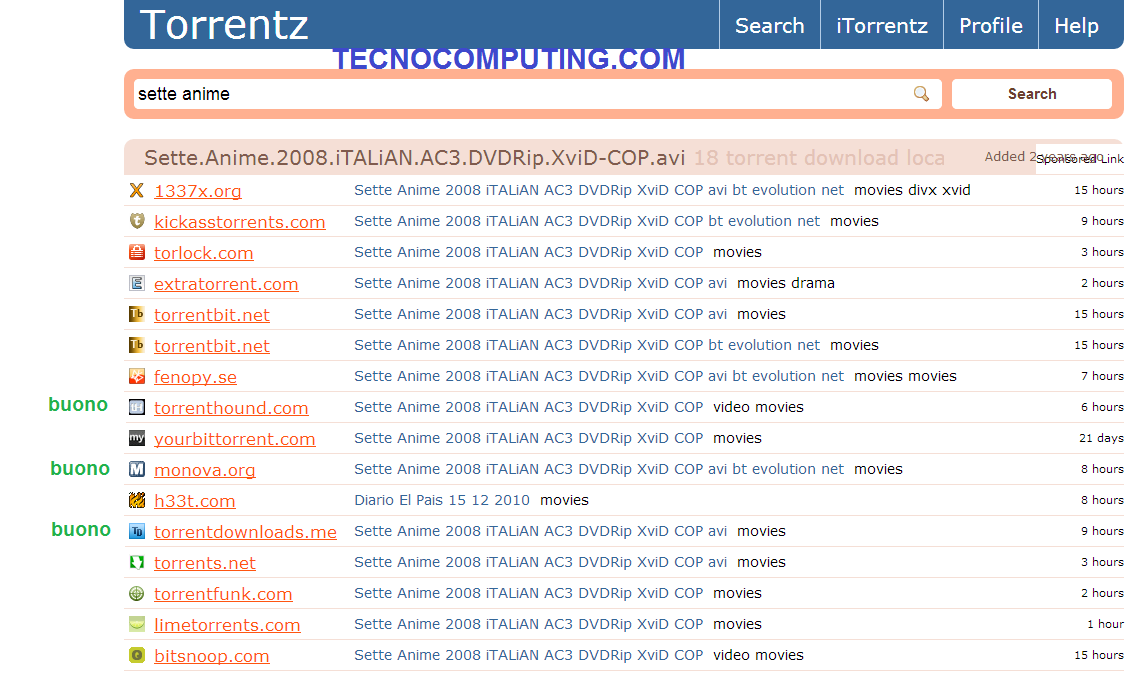Screen dimensions: 1142x673
Task: Click the torrents.net green favicon
Action: [x=136, y=562]
